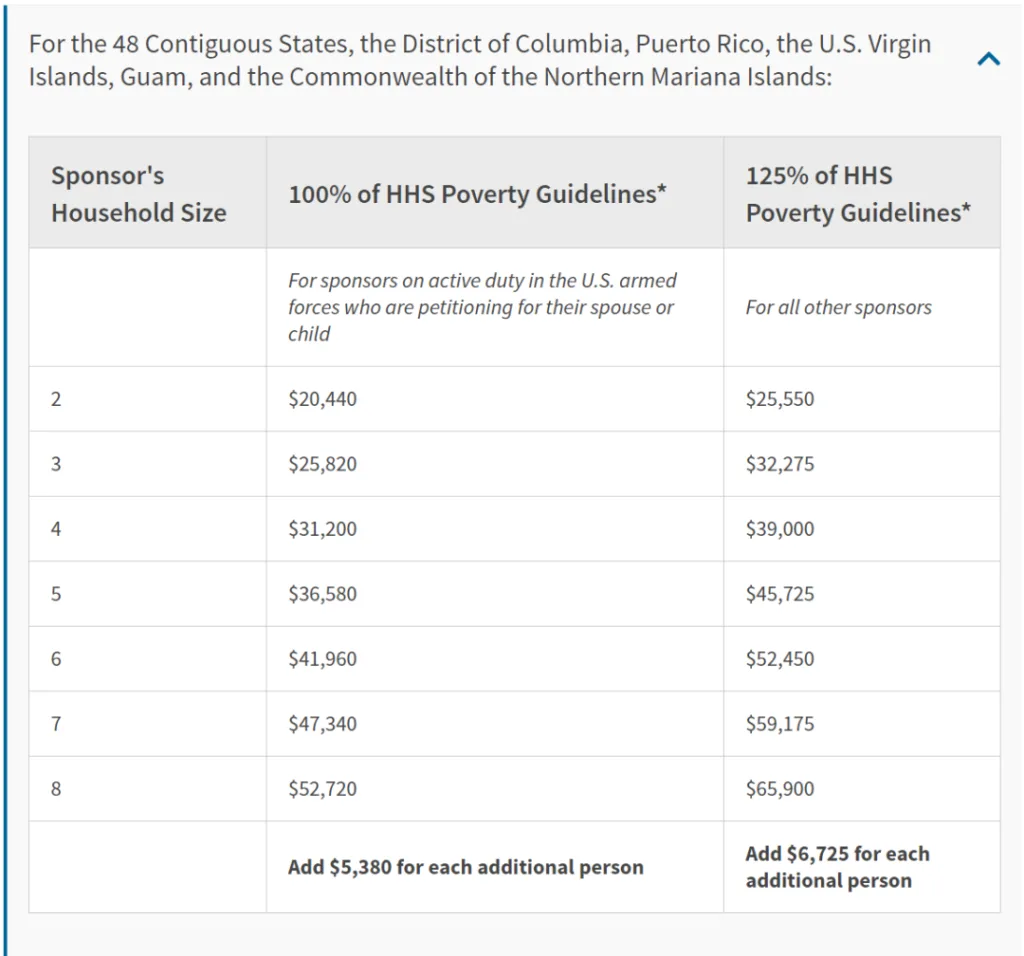Select the $25,820 value for household of 3
Viewport: 1024px width, 956px height.
[x=322, y=464]
